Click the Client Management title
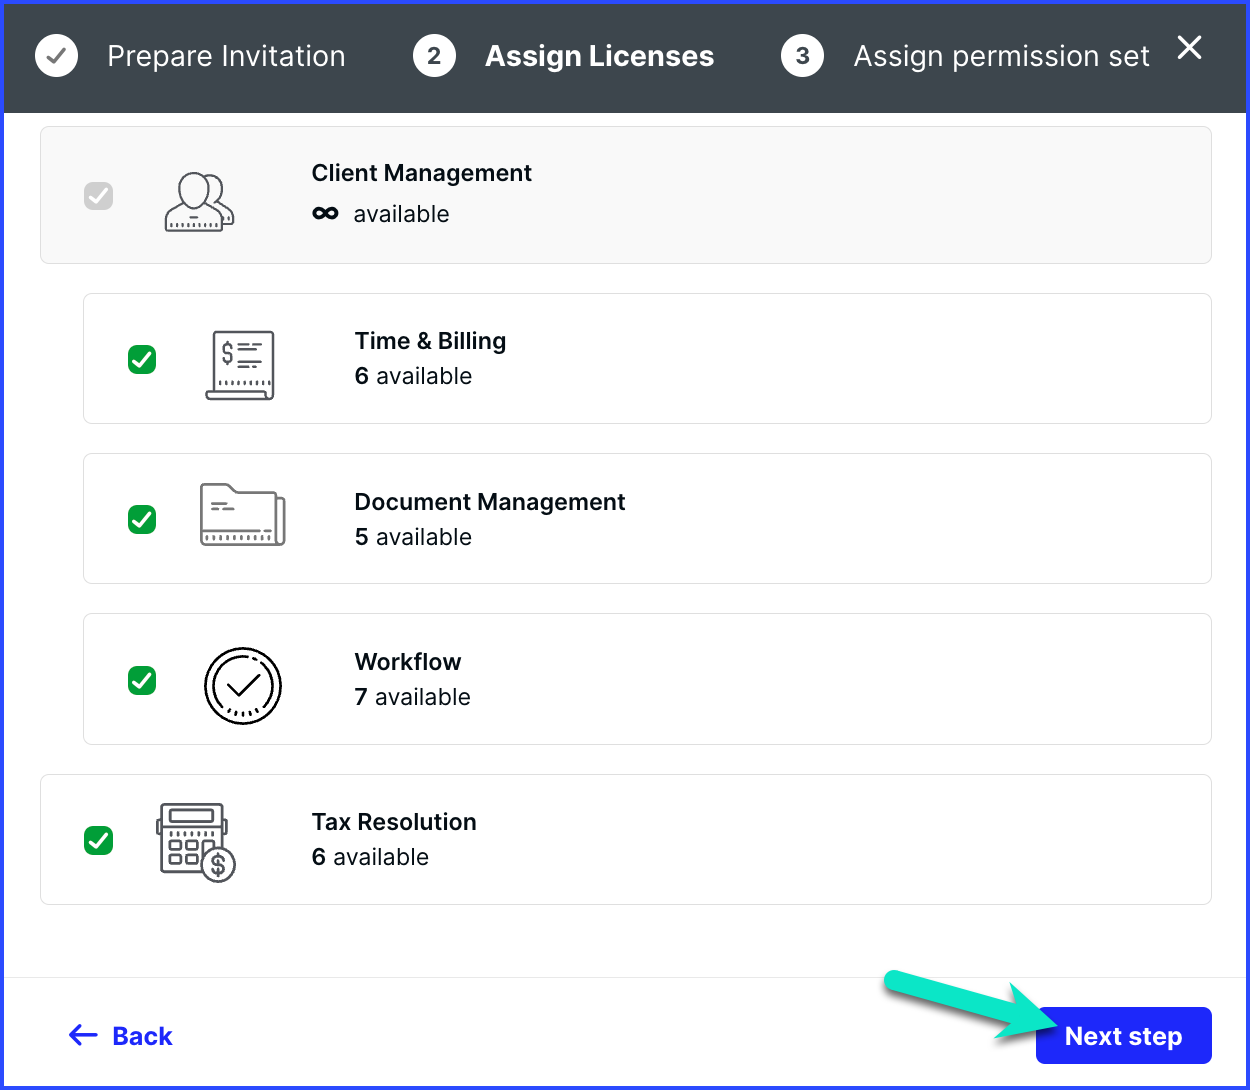The image size is (1250, 1090). click(422, 173)
